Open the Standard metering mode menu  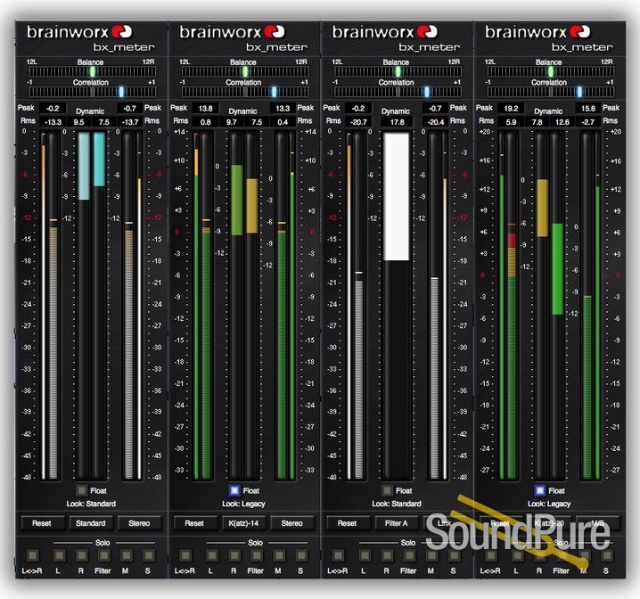click(x=91, y=523)
